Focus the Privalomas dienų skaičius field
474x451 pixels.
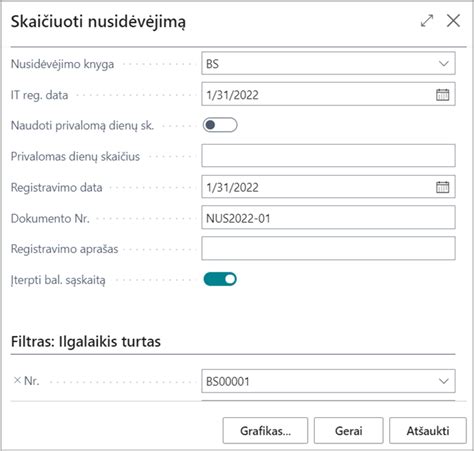(328, 156)
